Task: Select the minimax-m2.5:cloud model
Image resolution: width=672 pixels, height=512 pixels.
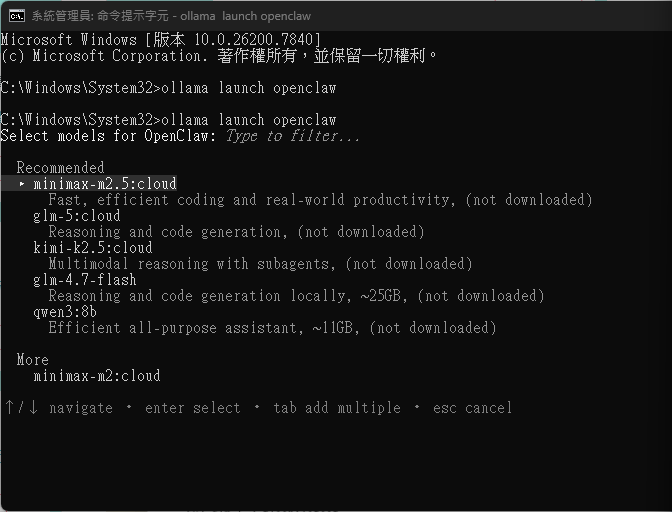Action: click(104, 184)
